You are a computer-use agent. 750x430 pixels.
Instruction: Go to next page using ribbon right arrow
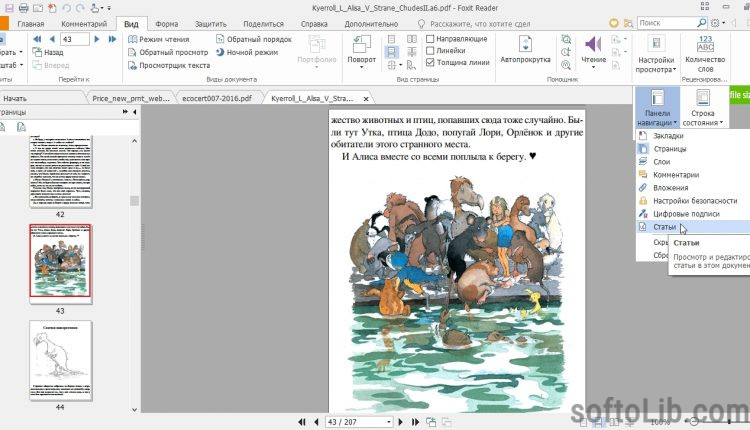click(x=97, y=39)
